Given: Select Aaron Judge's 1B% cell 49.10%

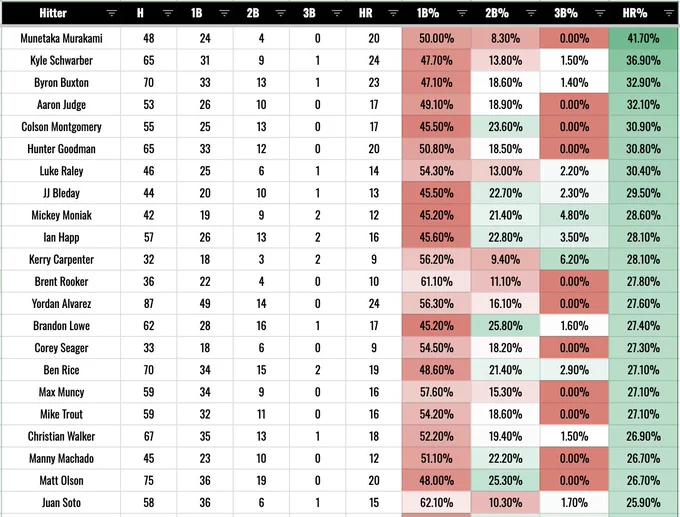Looking at the screenshot, I should 436,105.
